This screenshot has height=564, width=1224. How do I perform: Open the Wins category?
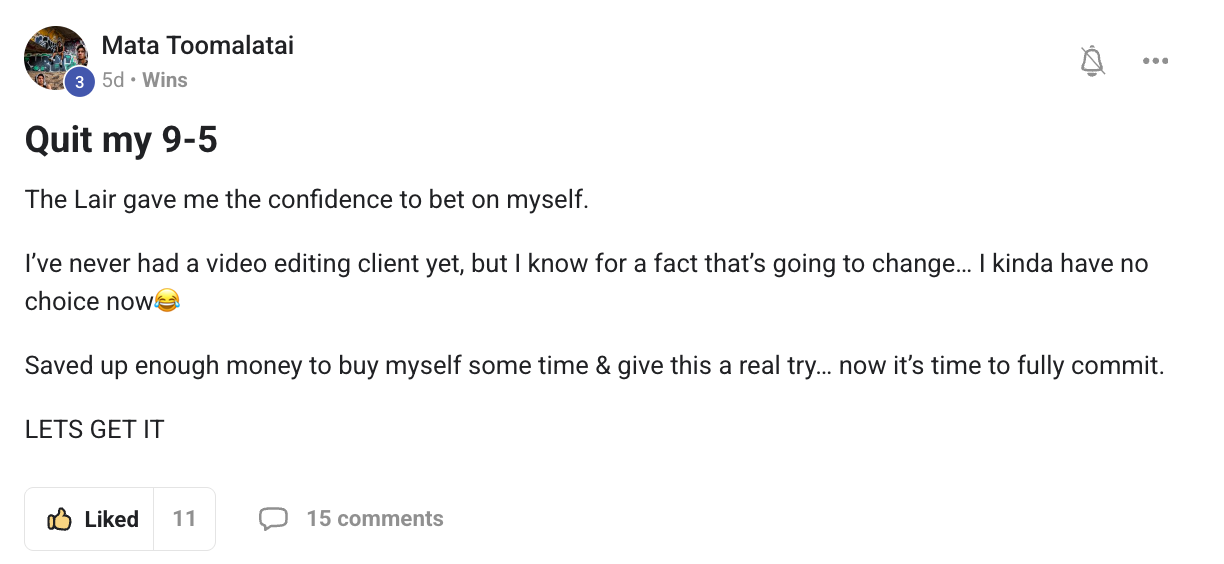pyautogui.click(x=165, y=80)
